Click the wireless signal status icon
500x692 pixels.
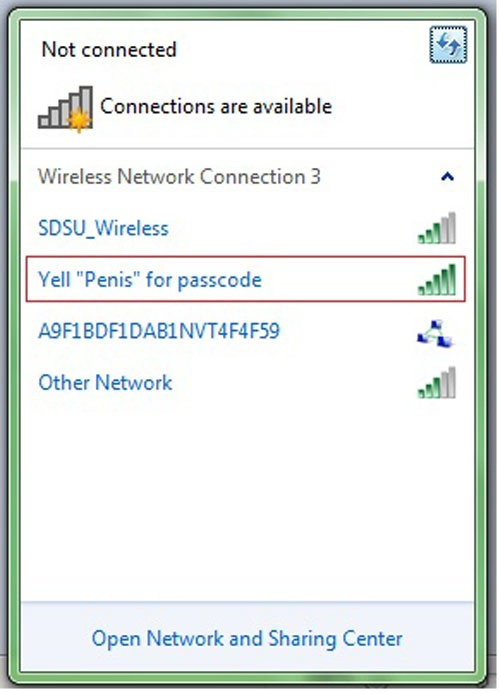[65, 109]
